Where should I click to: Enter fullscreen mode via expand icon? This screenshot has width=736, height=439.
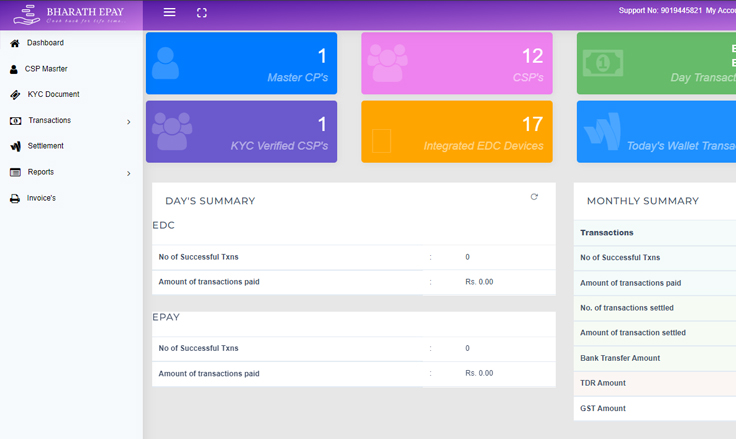click(202, 13)
